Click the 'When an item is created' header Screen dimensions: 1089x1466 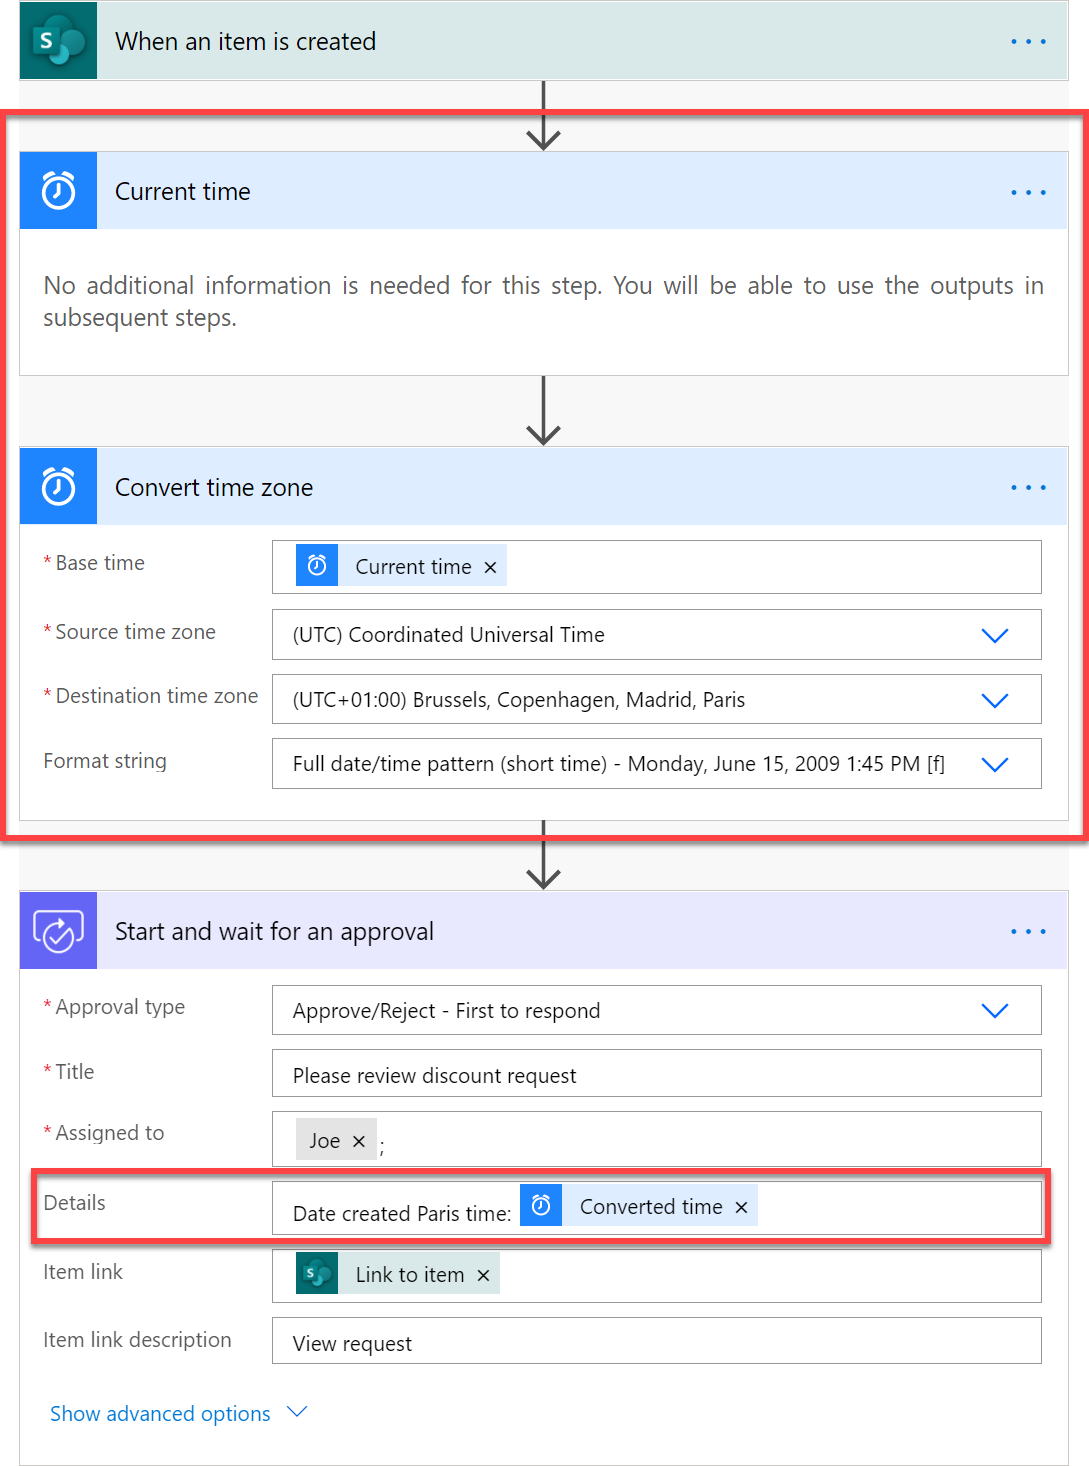(x=543, y=41)
